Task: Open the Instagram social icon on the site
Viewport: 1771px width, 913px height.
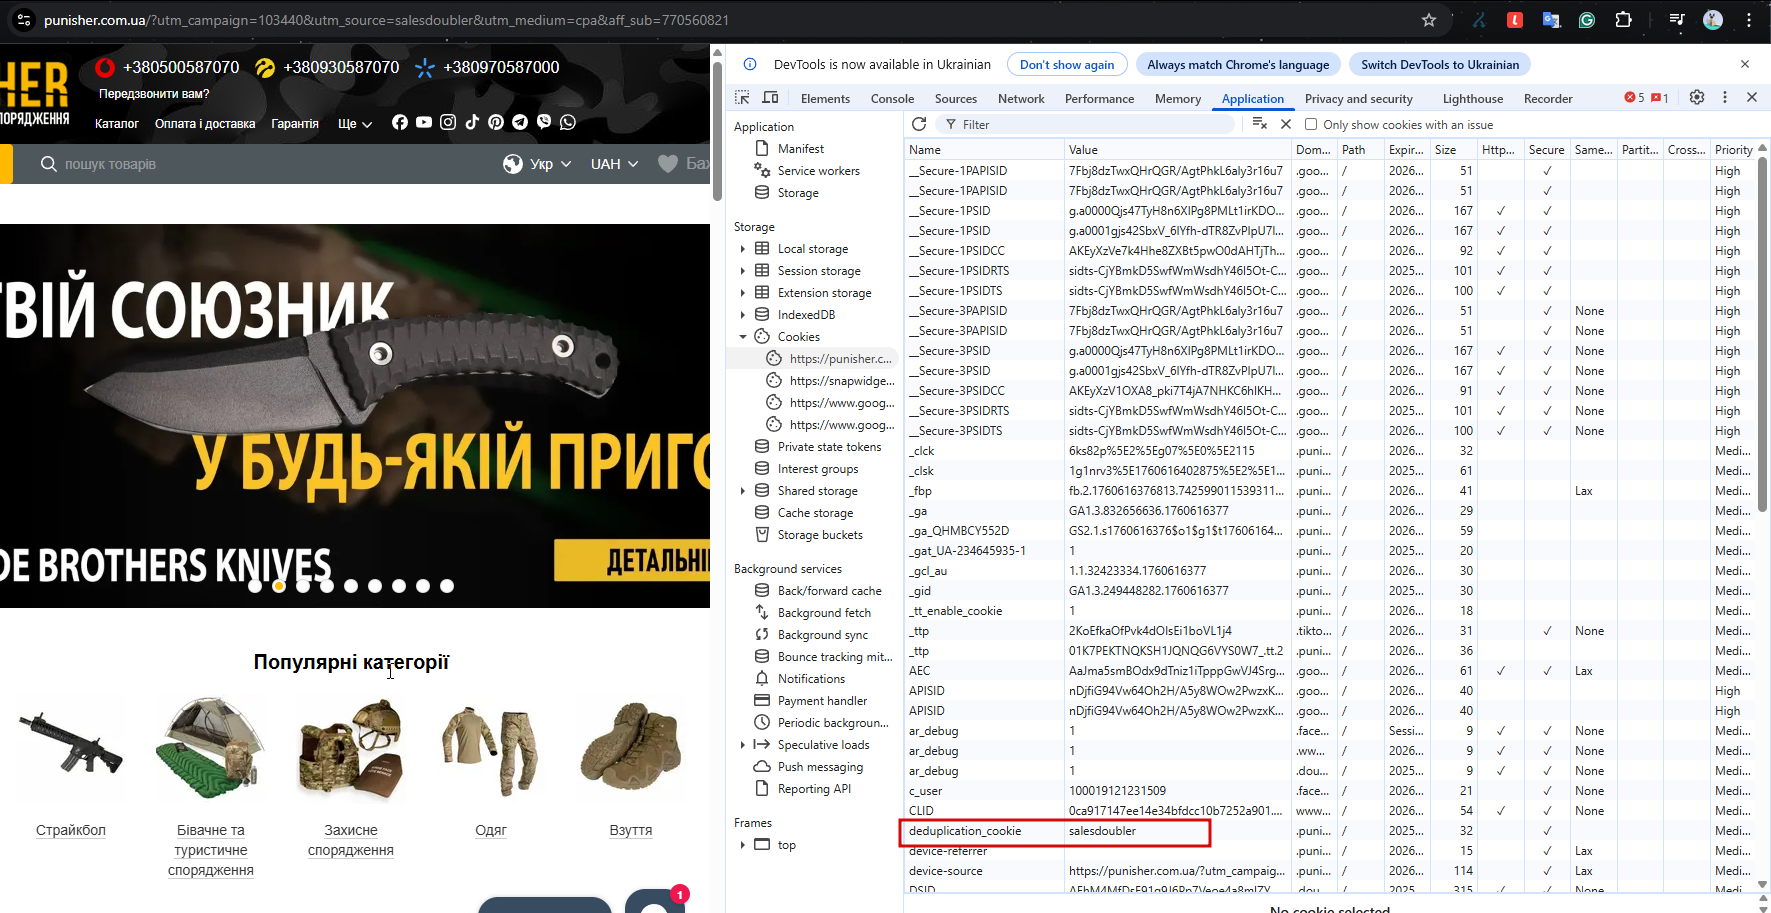Action: [448, 122]
